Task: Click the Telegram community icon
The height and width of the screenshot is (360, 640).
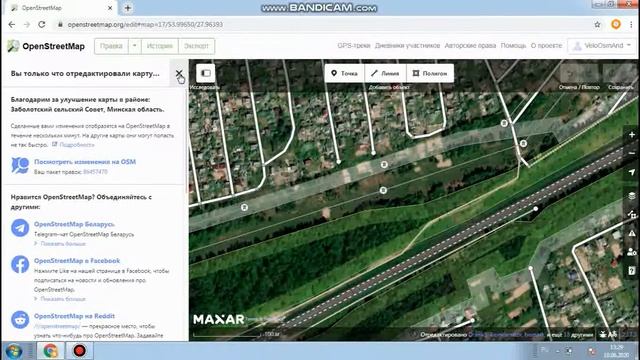Action: pyautogui.click(x=20, y=228)
